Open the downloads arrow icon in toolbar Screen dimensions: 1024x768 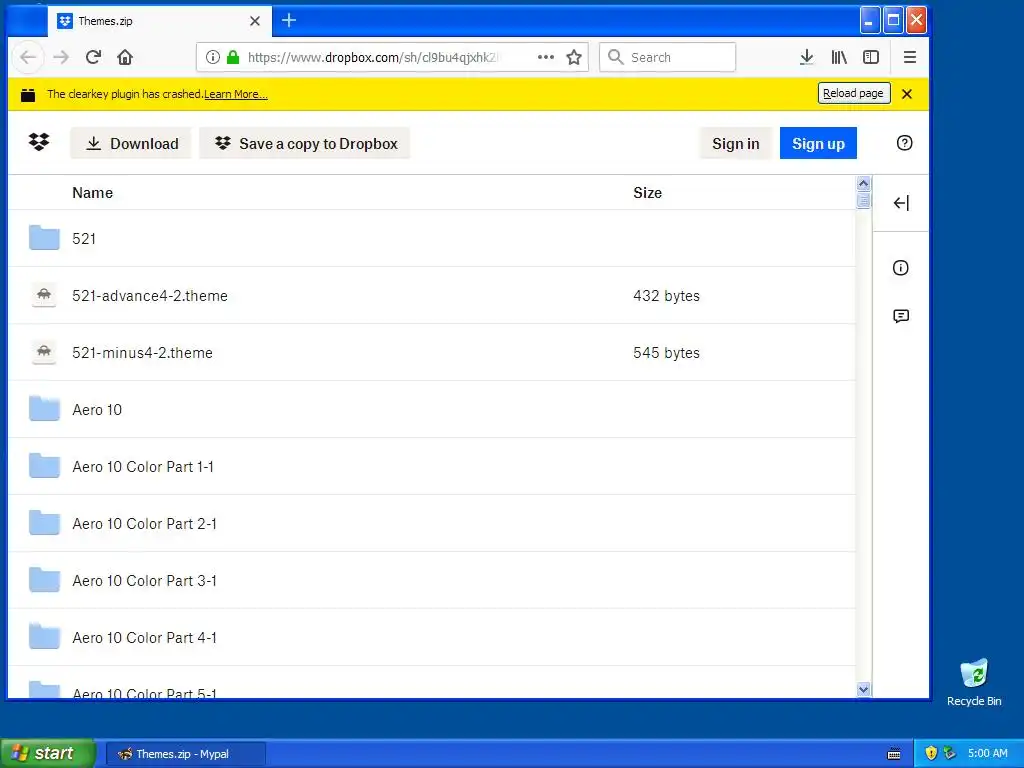[x=807, y=57]
